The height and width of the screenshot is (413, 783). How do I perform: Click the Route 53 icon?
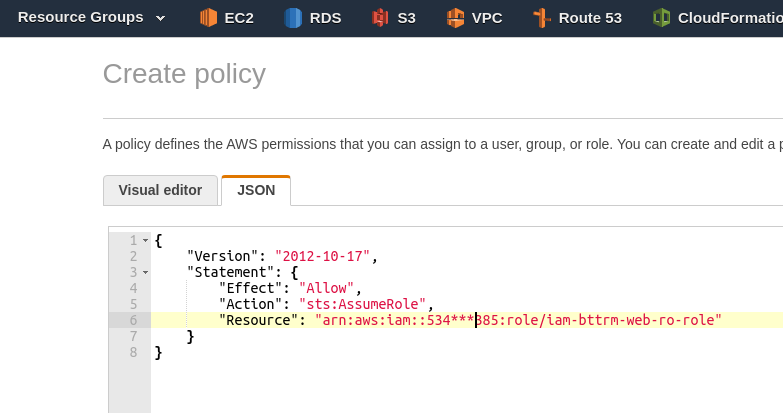coord(542,18)
